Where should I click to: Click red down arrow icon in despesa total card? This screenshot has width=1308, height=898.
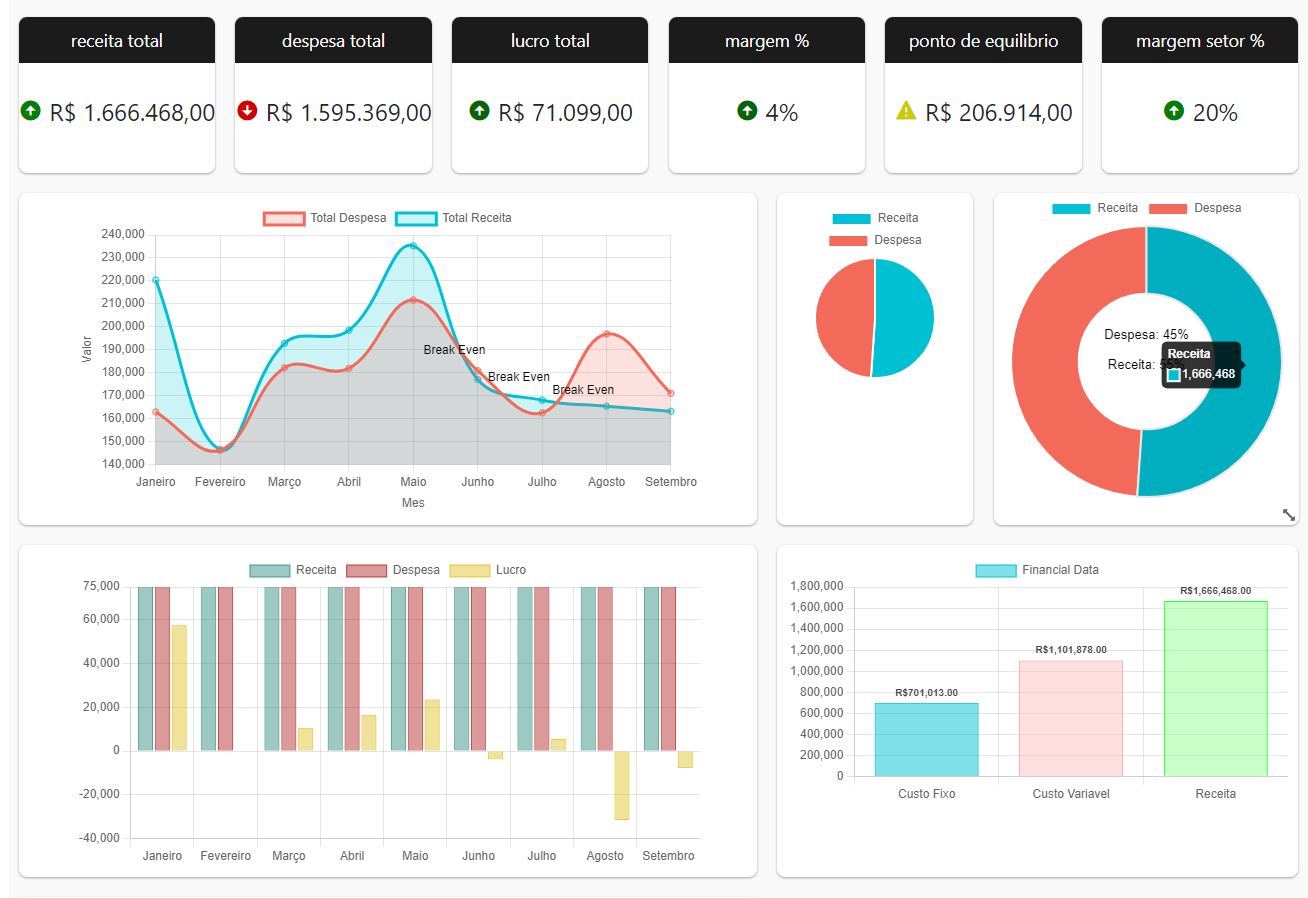pos(247,110)
